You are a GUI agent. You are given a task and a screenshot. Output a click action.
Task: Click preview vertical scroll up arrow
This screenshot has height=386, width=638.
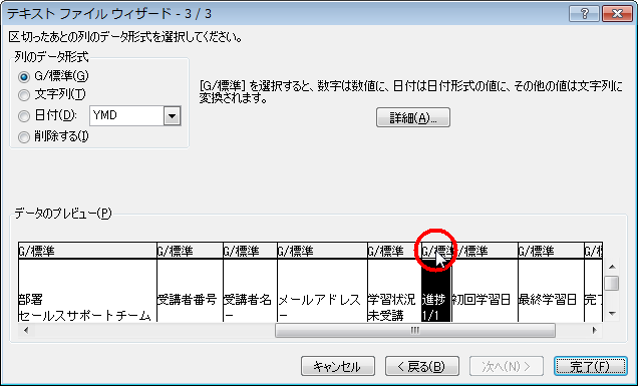tap(612, 267)
